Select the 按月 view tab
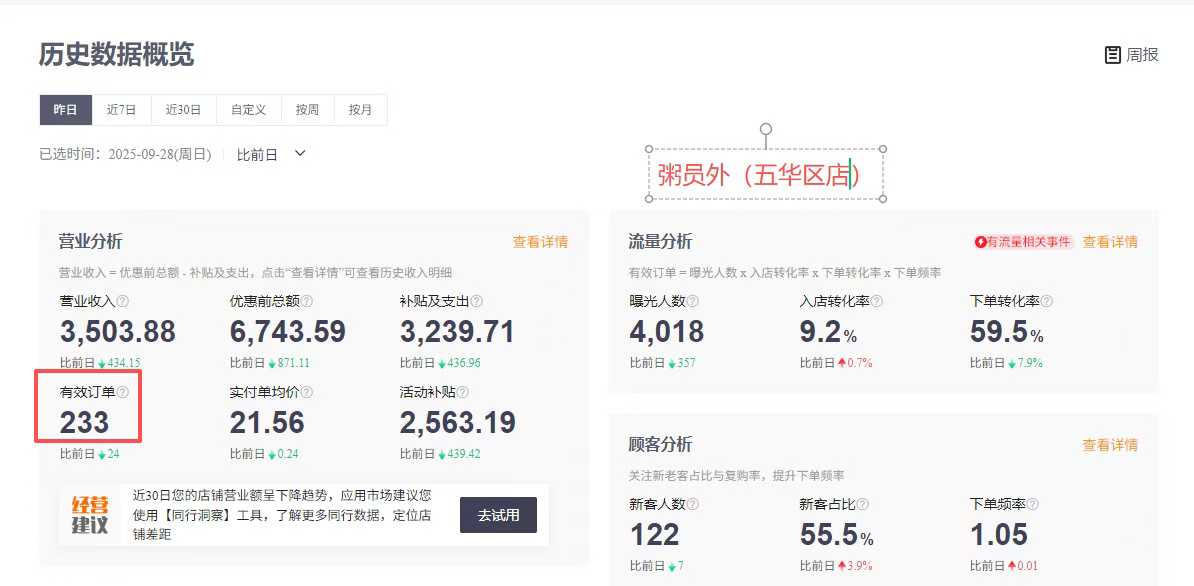 tap(360, 110)
